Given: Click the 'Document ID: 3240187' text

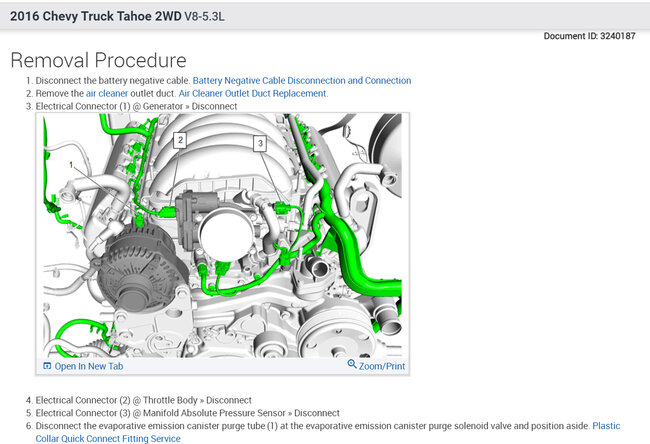Looking at the screenshot, I should (589, 36).
